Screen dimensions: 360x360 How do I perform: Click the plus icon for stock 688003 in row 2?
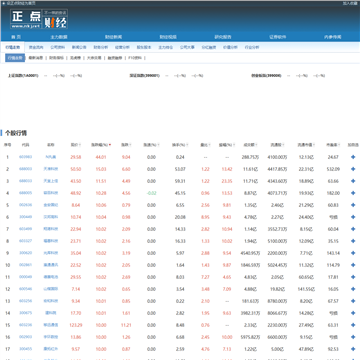point(353,169)
